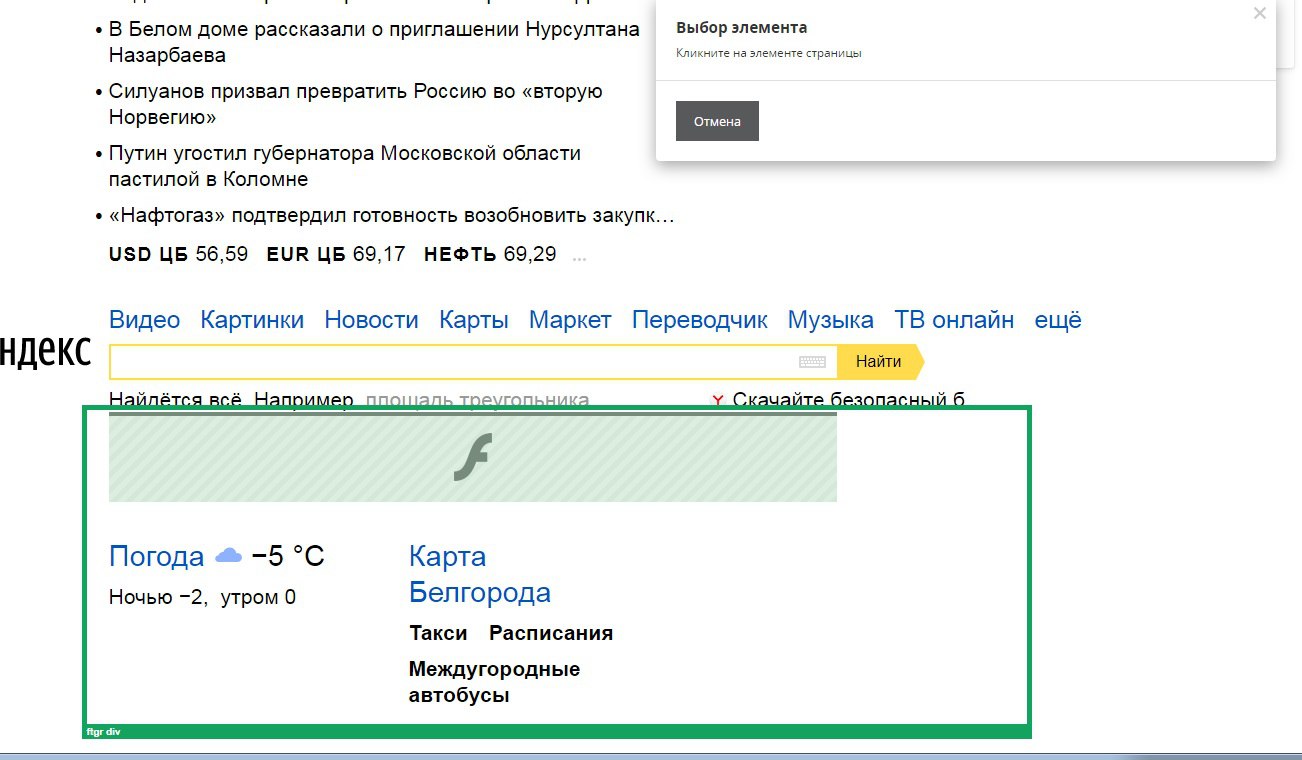The width and height of the screenshot is (1302, 760).
Task: Expand the ещё services menu
Action: [1058, 320]
